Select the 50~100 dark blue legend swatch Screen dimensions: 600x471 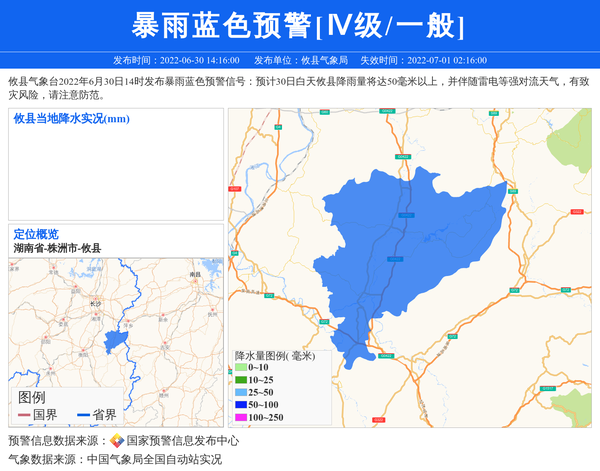(240, 404)
